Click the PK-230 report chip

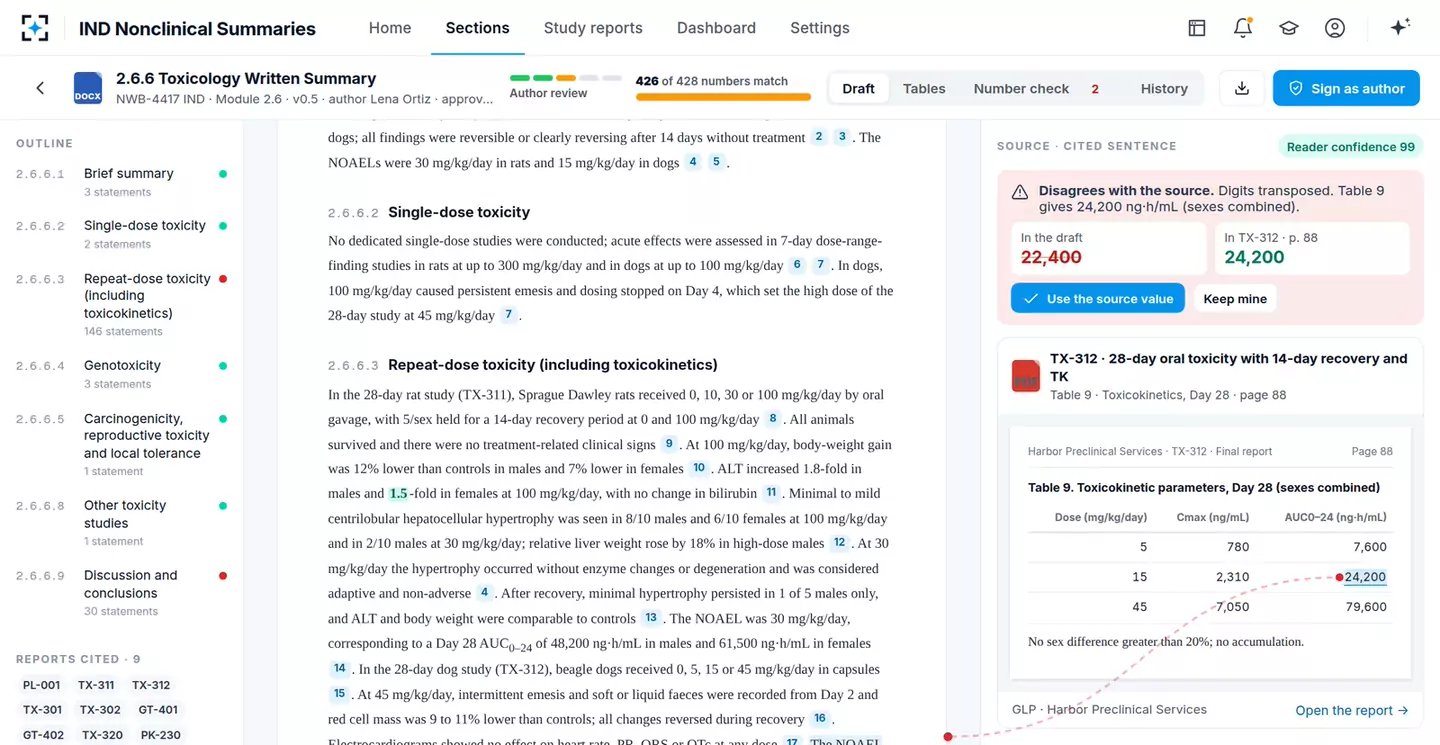160,735
